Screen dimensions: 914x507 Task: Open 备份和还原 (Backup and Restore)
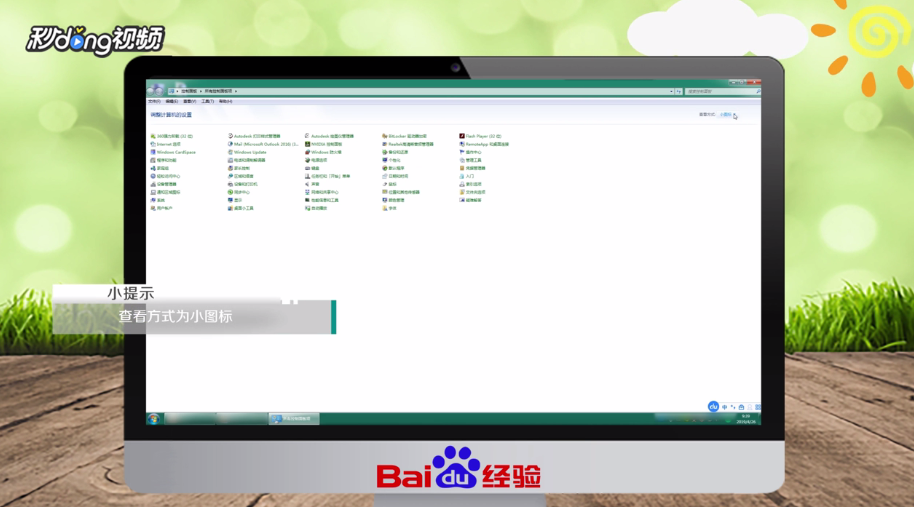[x=395, y=152]
